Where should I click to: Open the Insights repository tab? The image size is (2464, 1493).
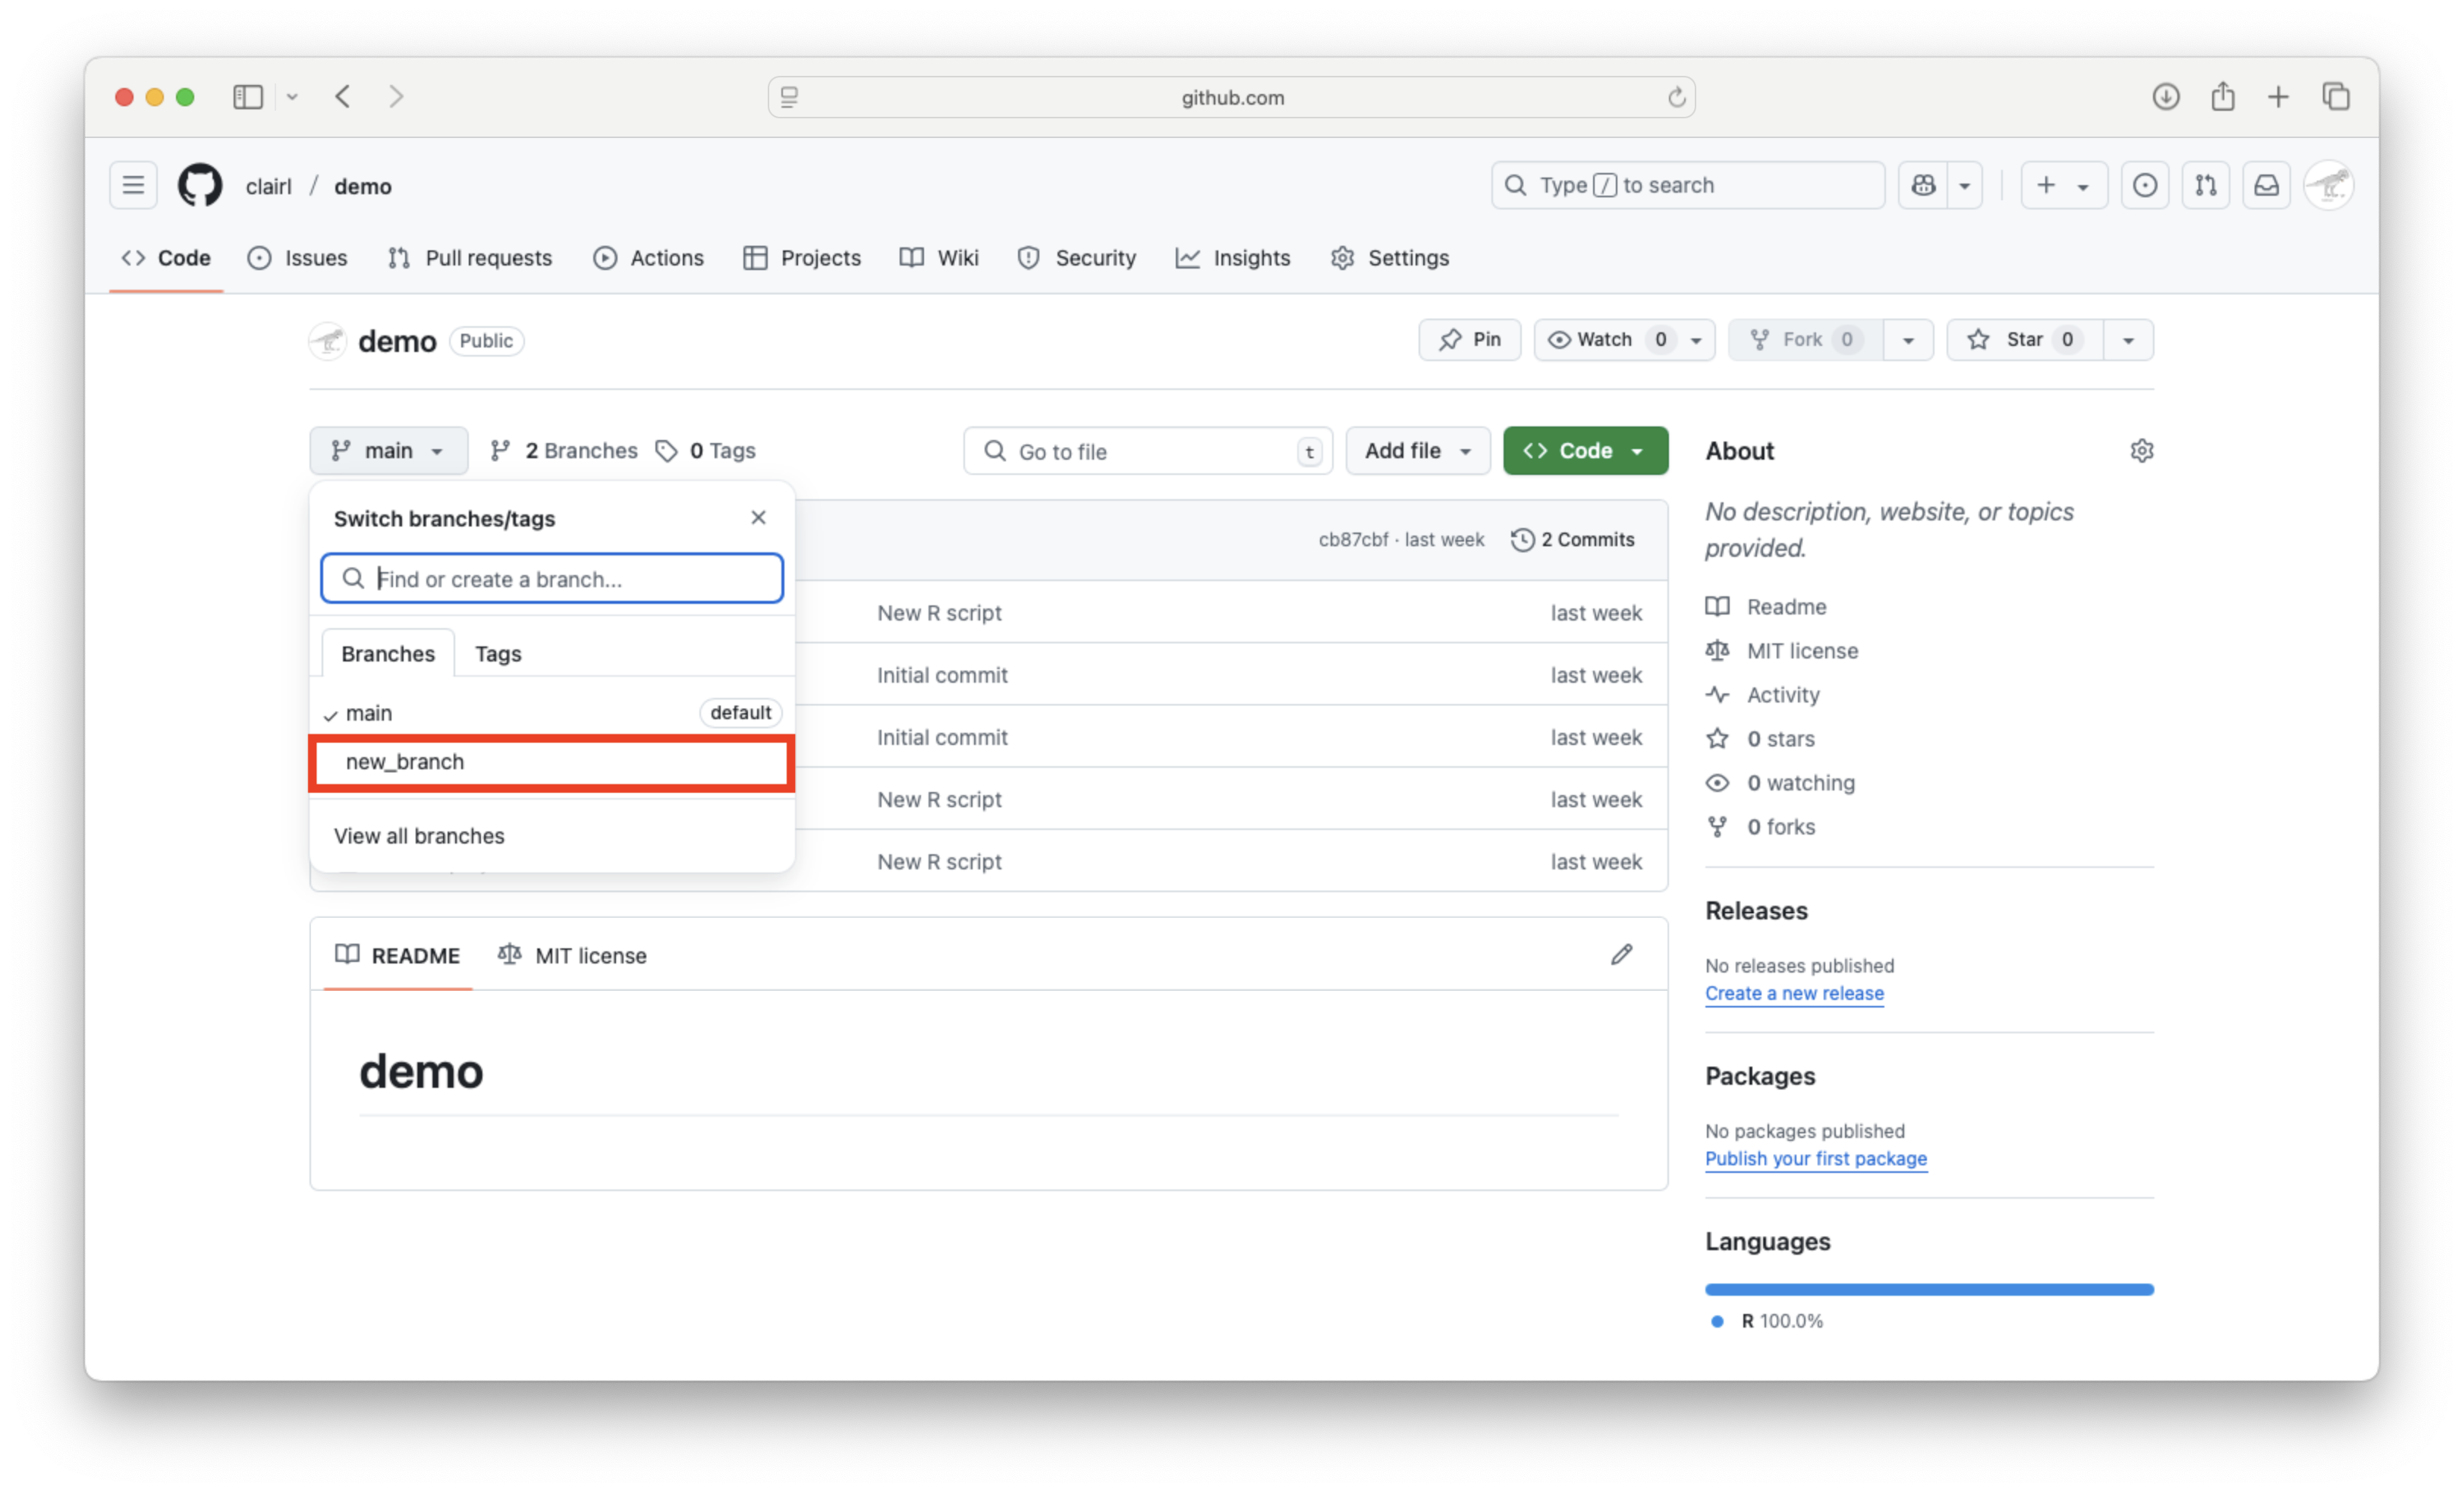coord(1232,258)
